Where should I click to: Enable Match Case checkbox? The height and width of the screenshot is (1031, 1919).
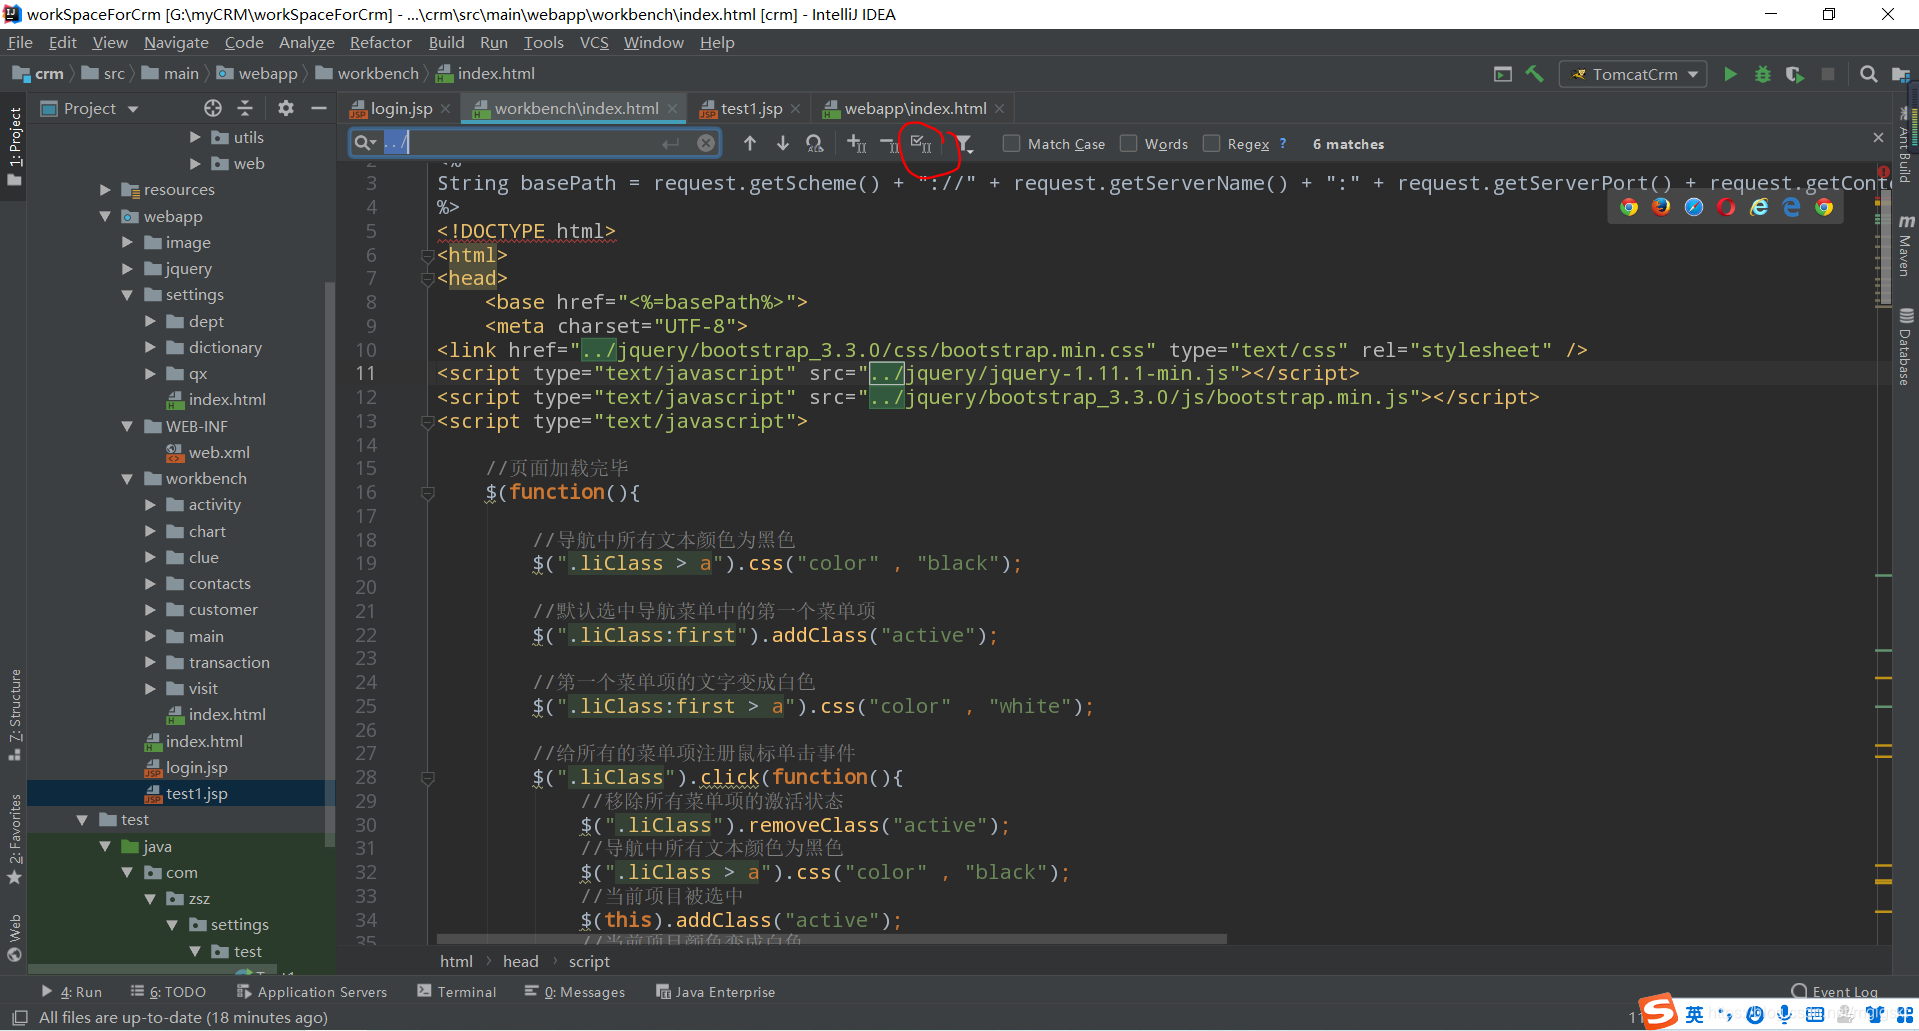(1012, 144)
